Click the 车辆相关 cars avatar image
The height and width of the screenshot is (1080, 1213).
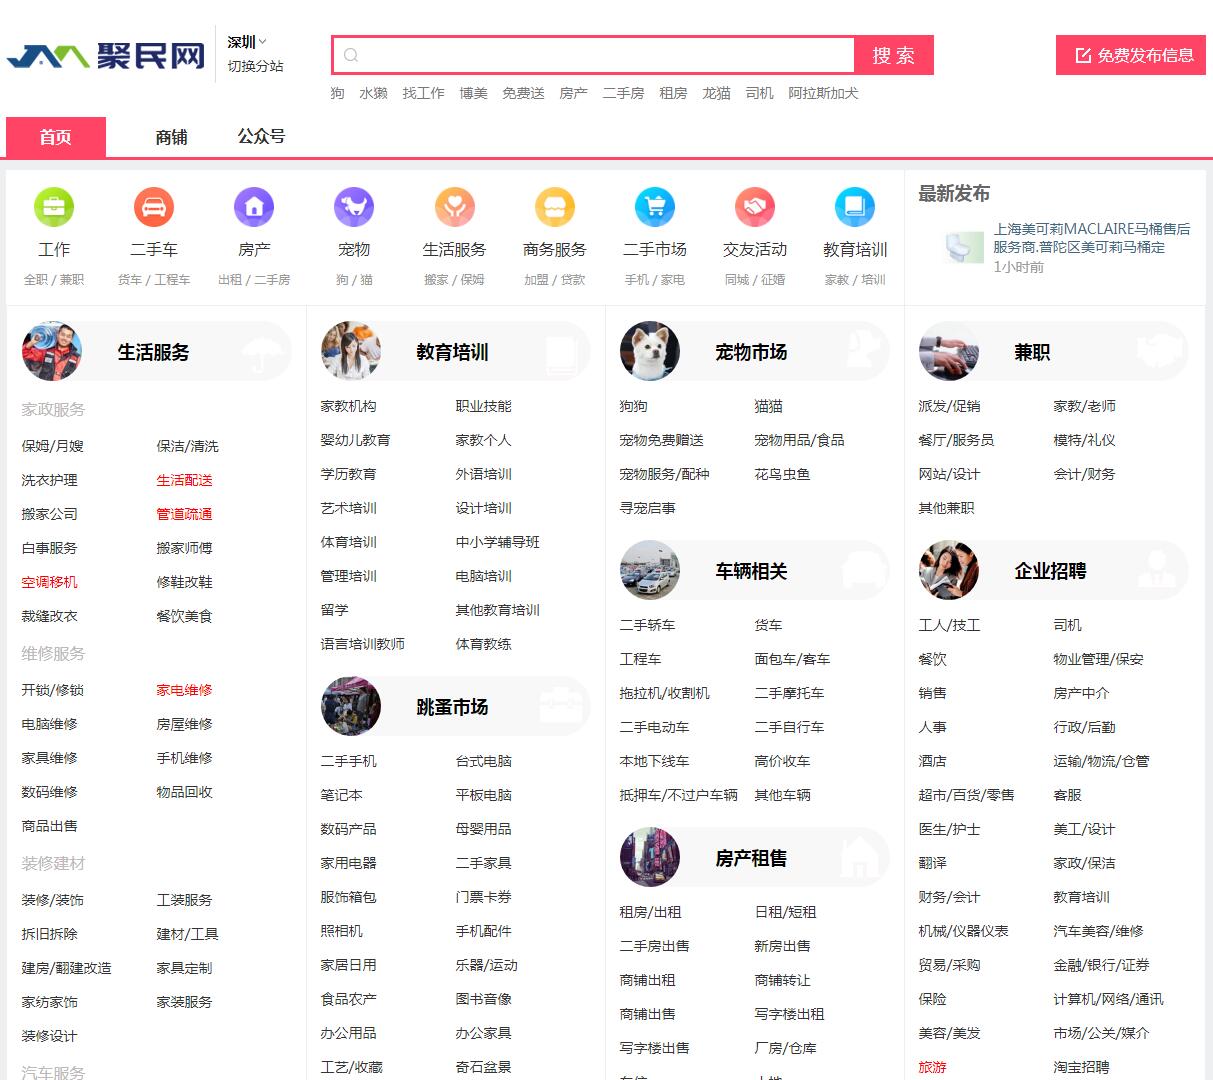click(650, 570)
